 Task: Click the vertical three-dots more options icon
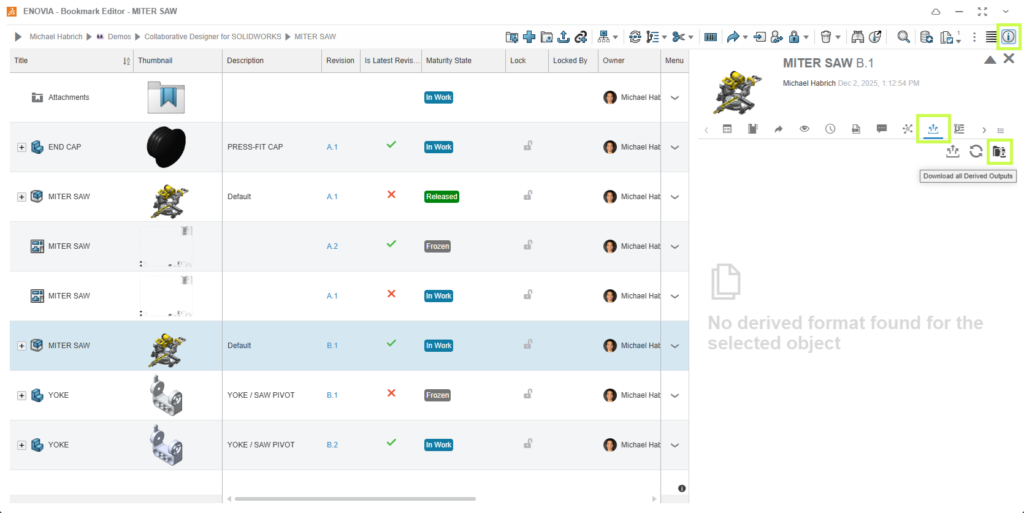[974, 37]
